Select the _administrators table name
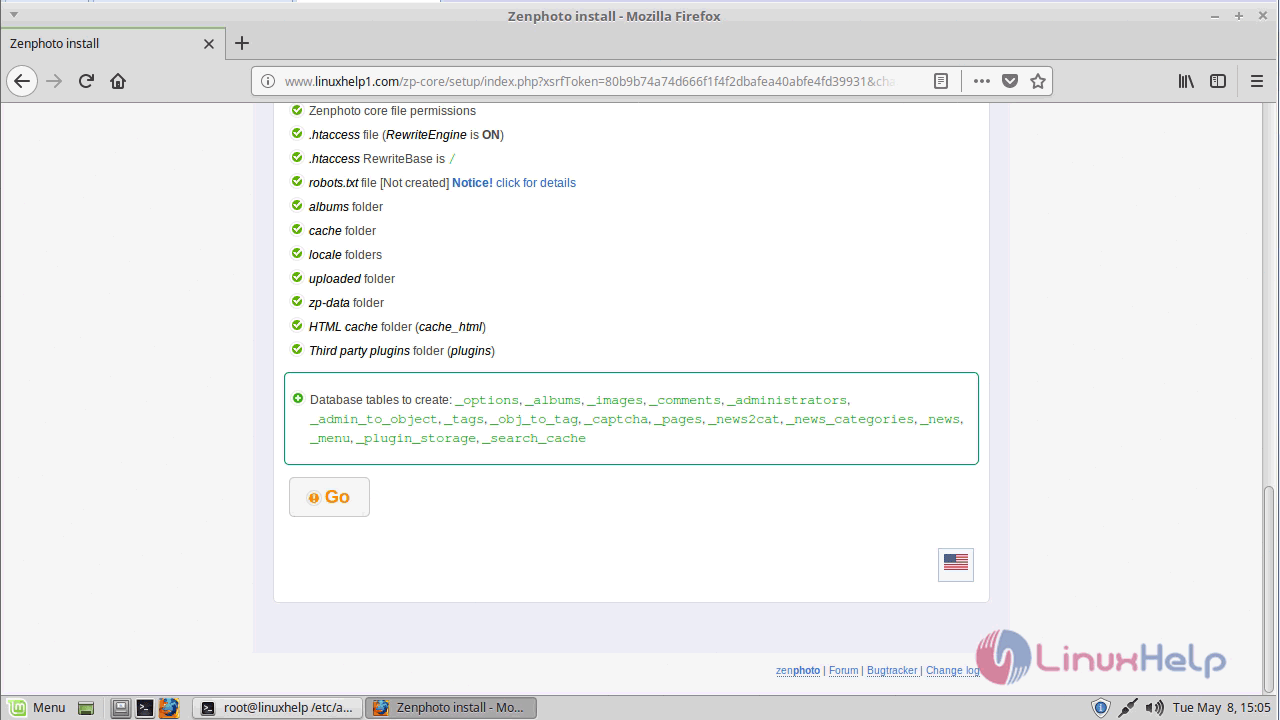 (787, 400)
